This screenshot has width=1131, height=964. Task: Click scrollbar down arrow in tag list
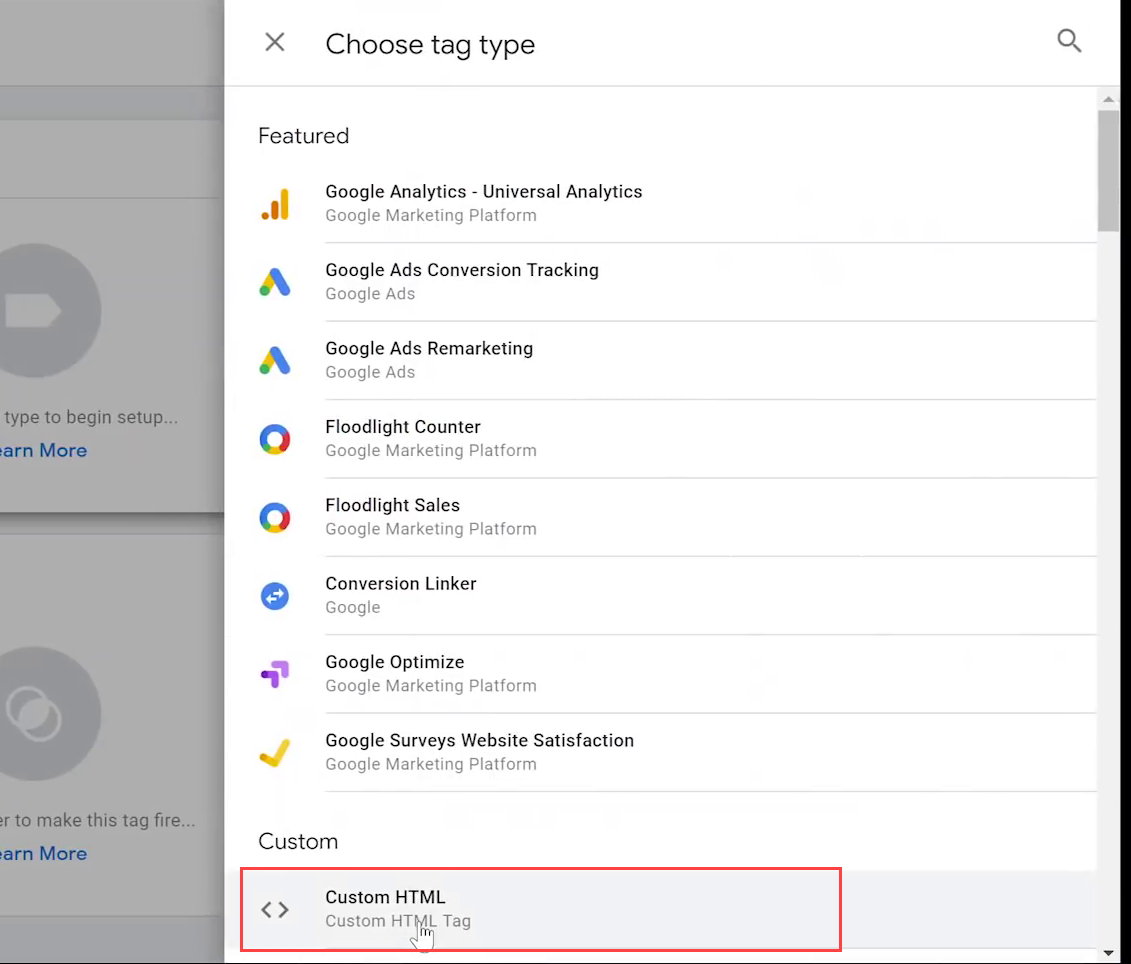pyautogui.click(x=1109, y=953)
